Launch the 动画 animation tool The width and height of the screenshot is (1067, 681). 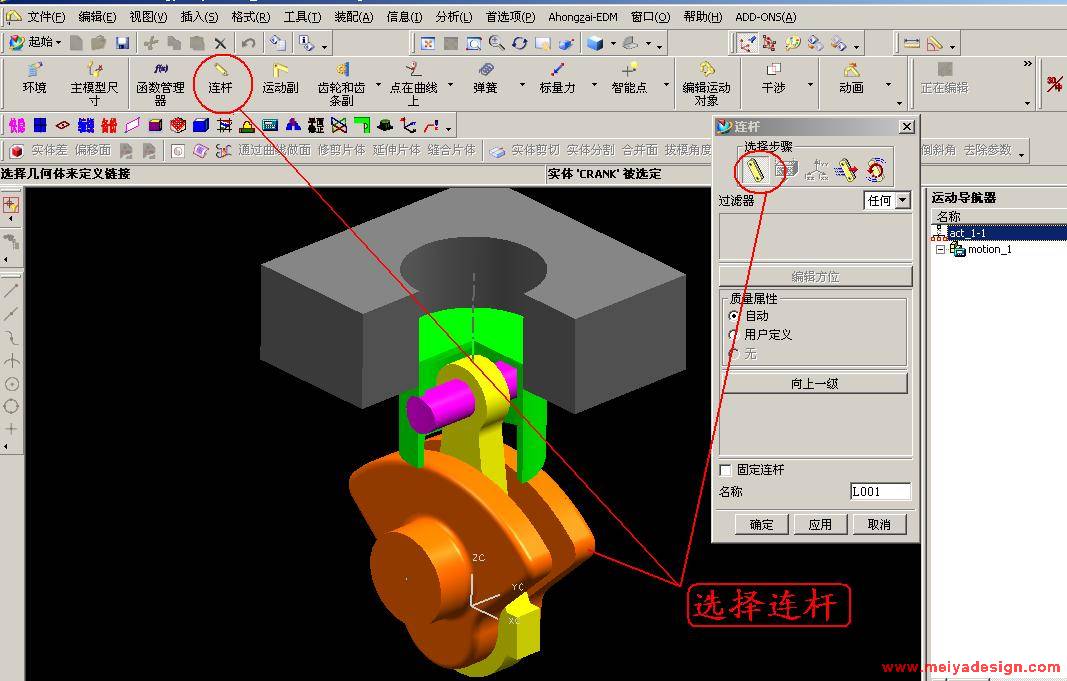[x=851, y=80]
